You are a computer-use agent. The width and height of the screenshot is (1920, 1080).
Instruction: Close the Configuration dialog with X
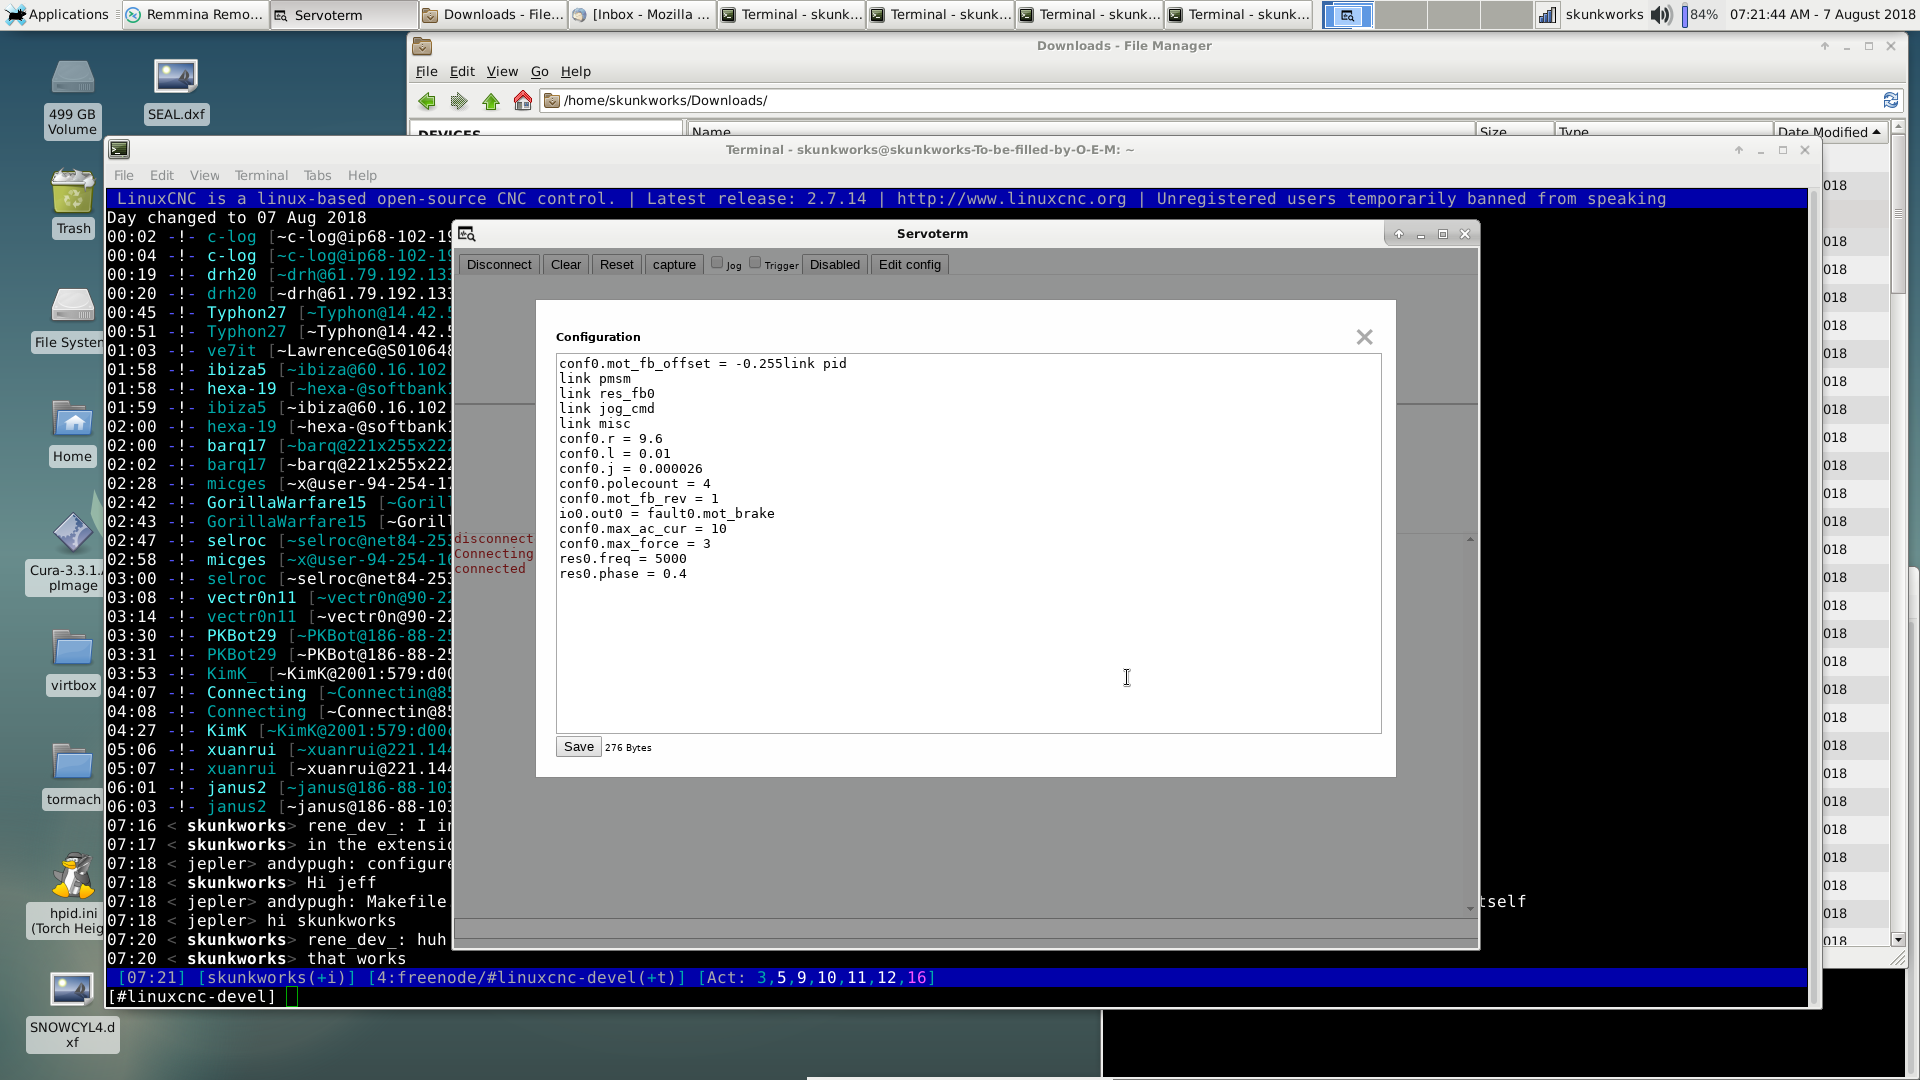pos(1364,337)
